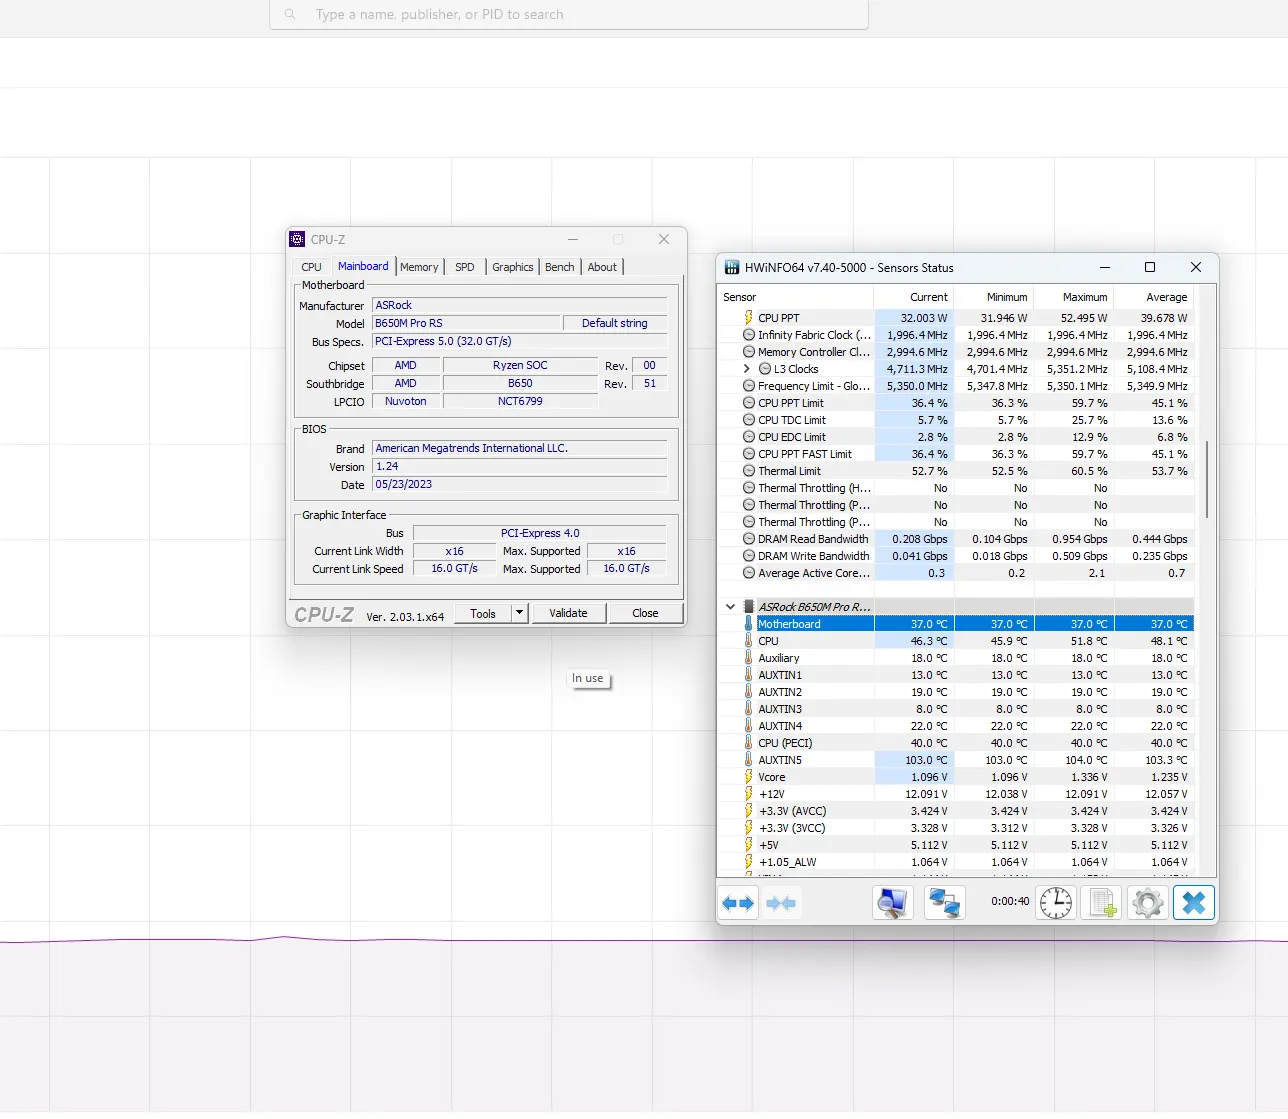The image size is (1288, 1119).
Task: Click the lightning icon beside Vcore
Action: (748, 777)
